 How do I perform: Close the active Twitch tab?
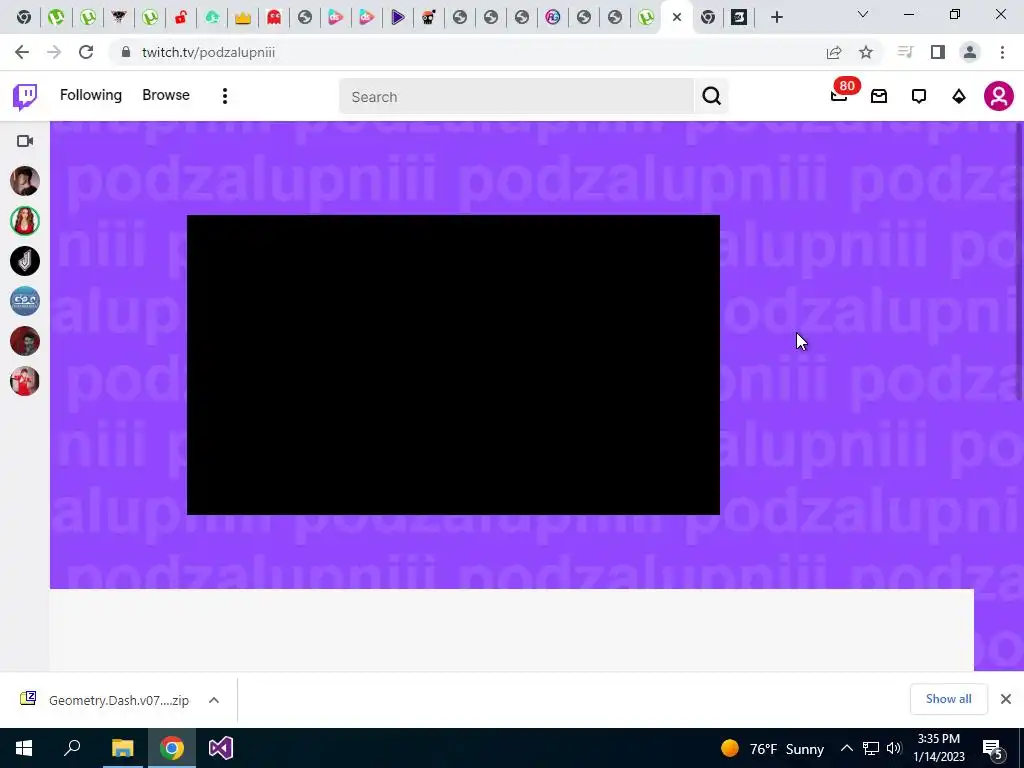(677, 17)
